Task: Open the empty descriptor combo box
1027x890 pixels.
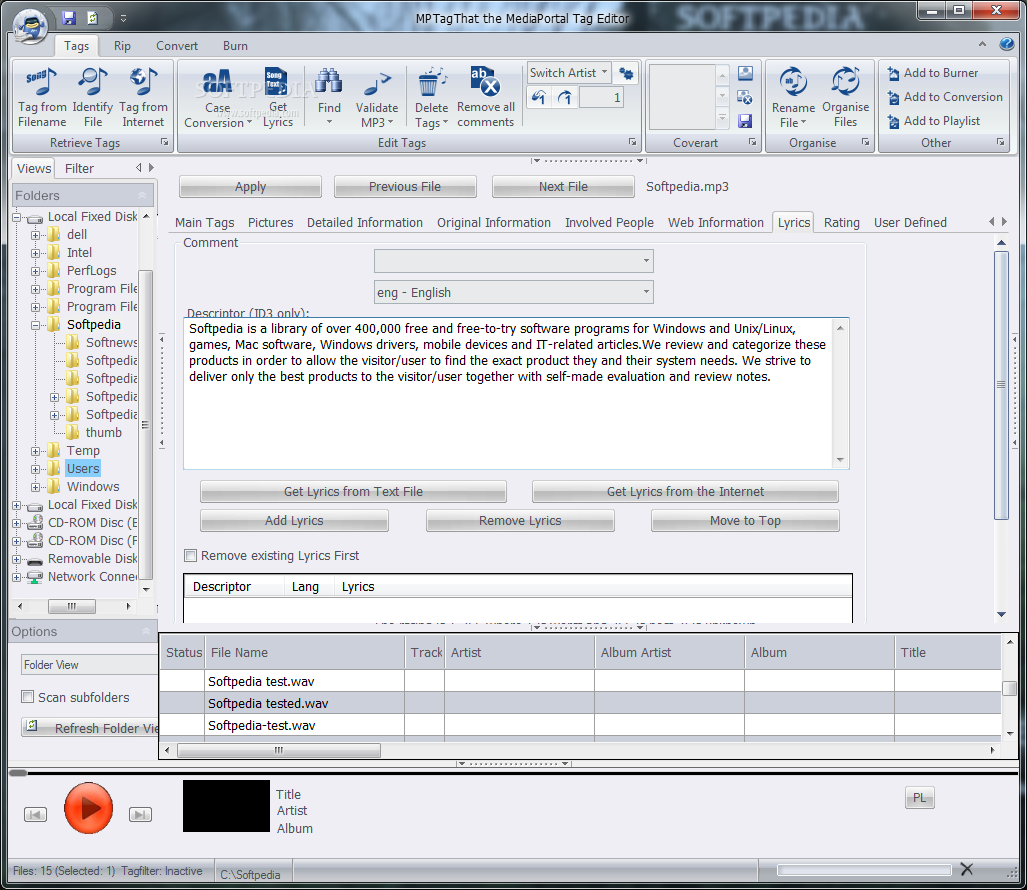Action: [x=514, y=261]
